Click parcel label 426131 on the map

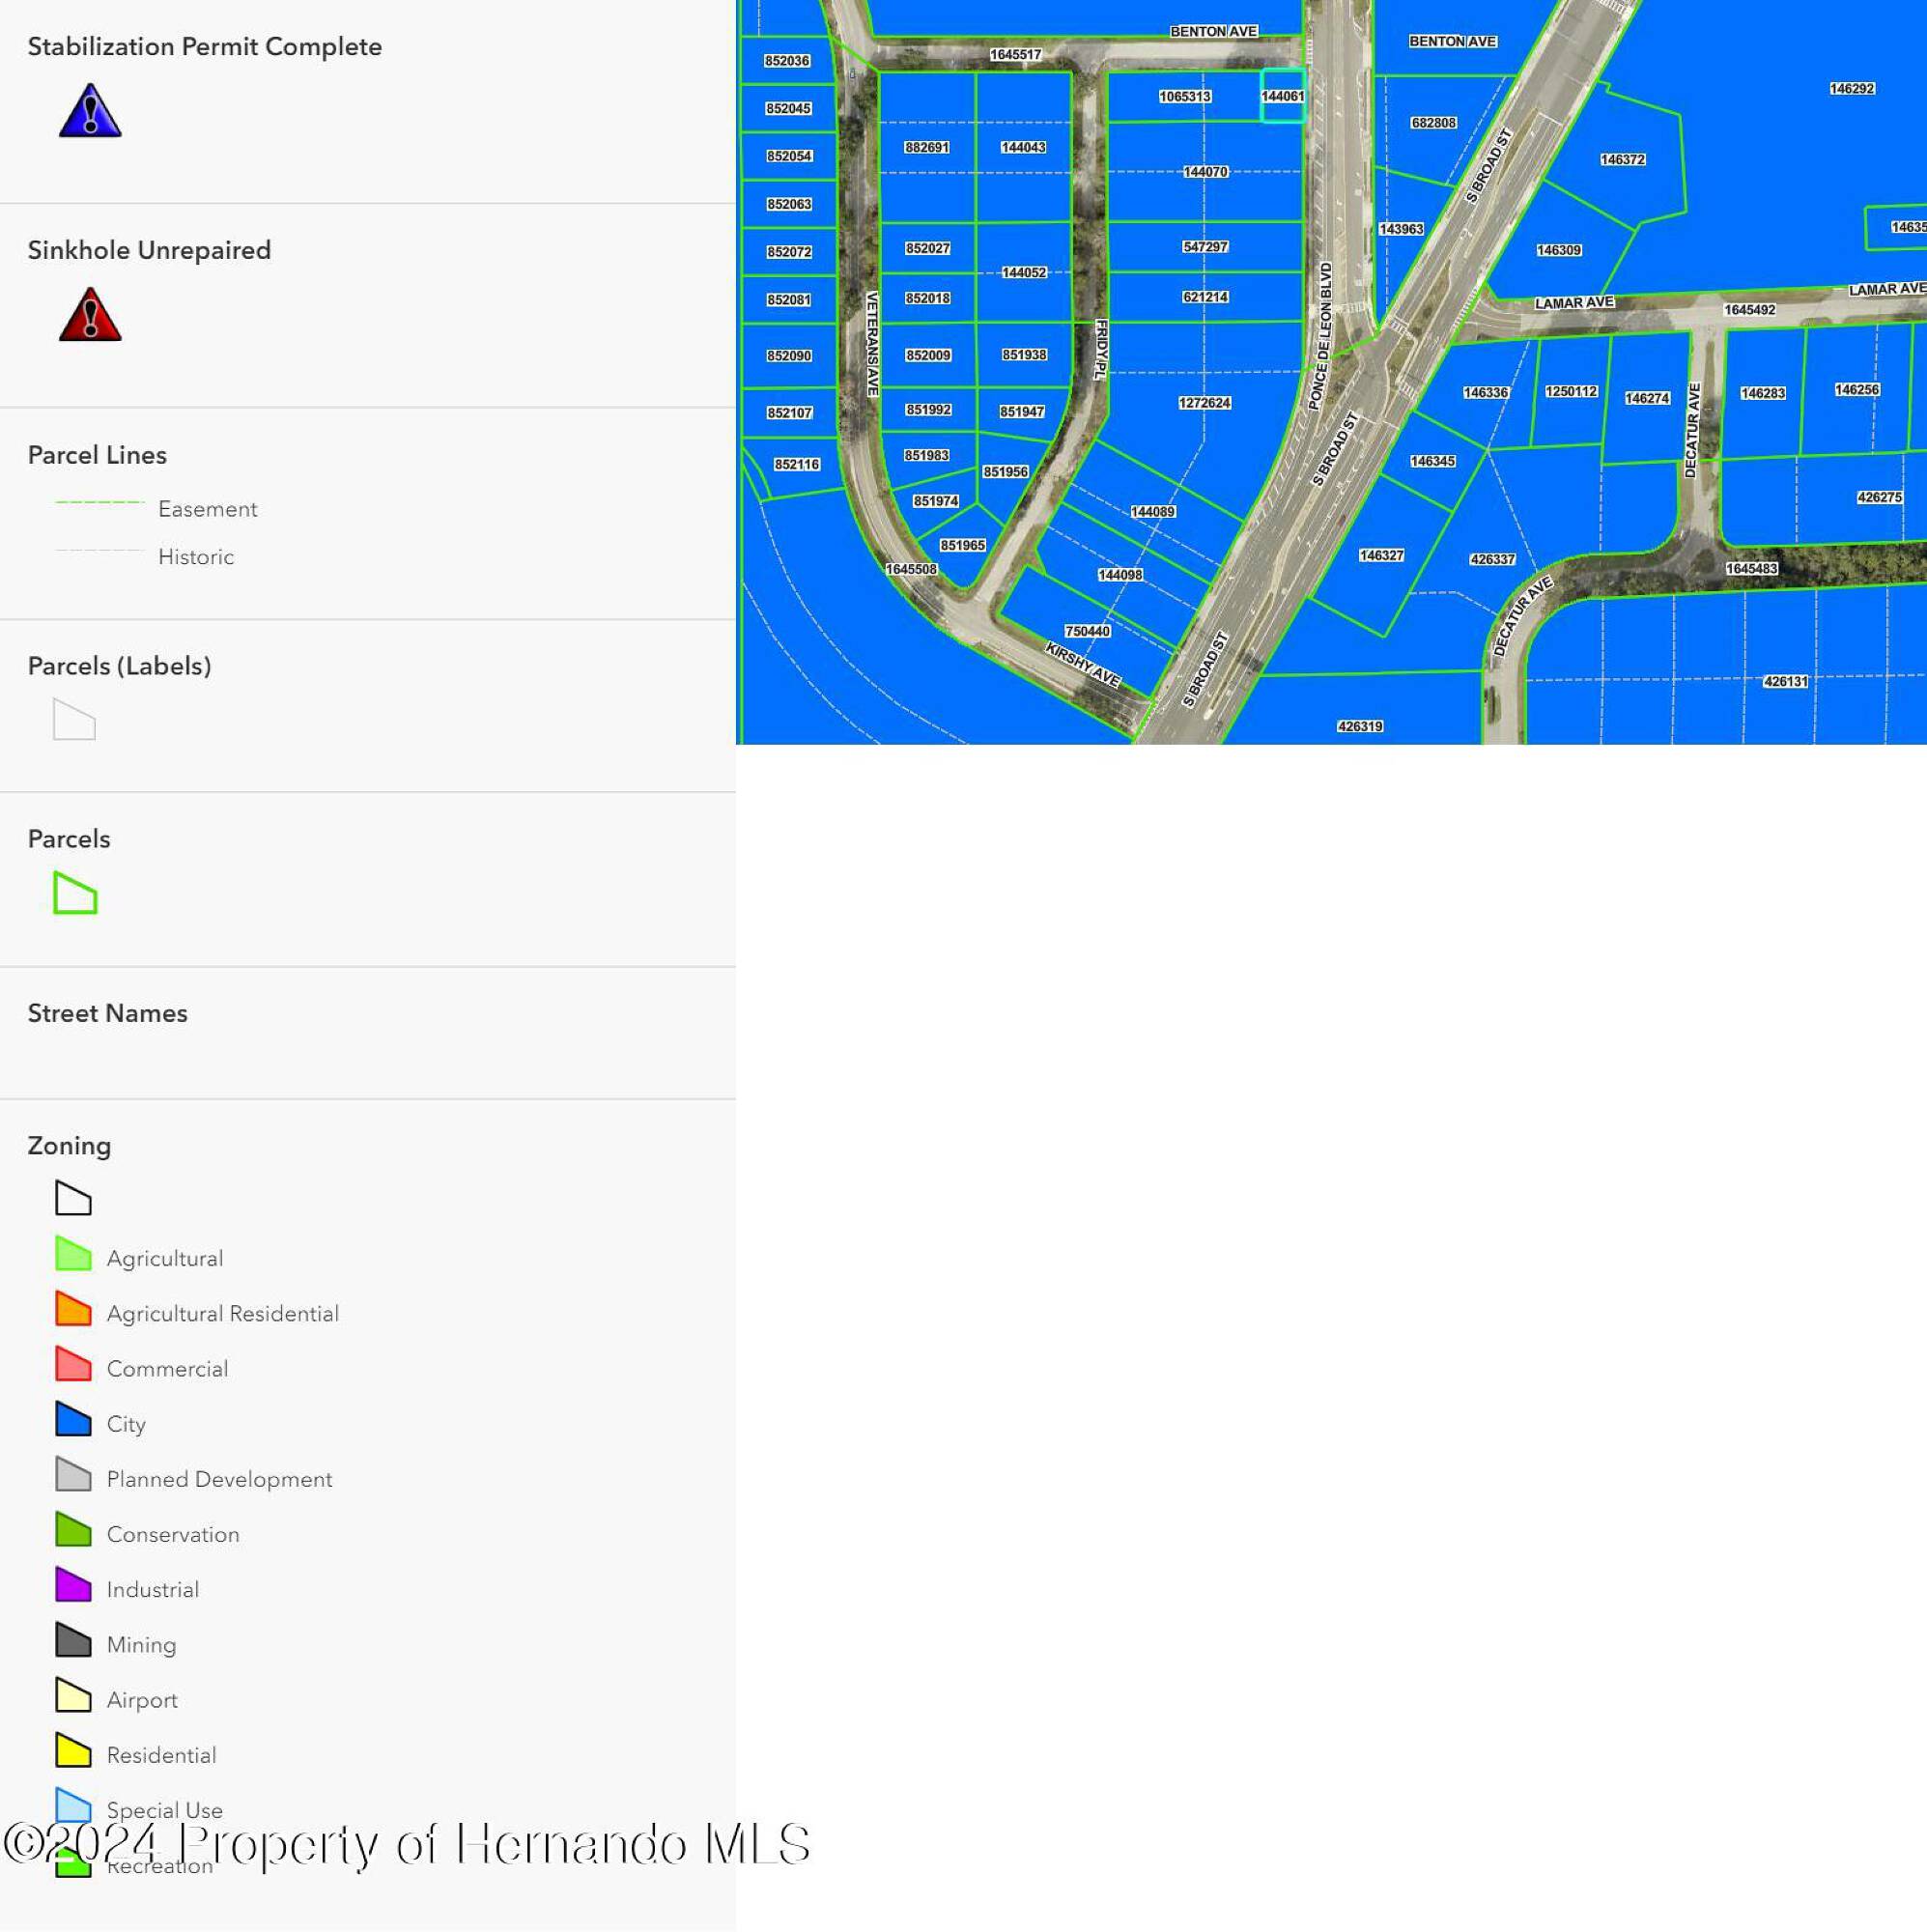1785,681
